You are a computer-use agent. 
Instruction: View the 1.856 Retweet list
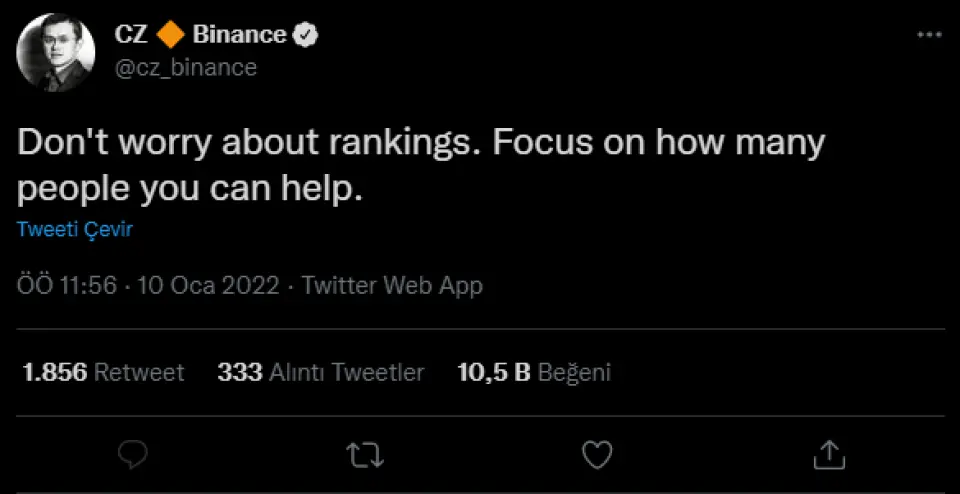(103, 373)
